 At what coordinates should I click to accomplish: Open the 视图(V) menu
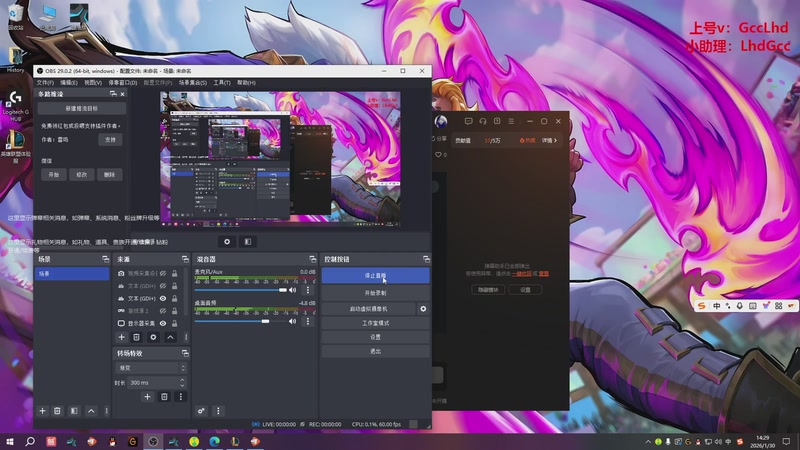(93, 83)
